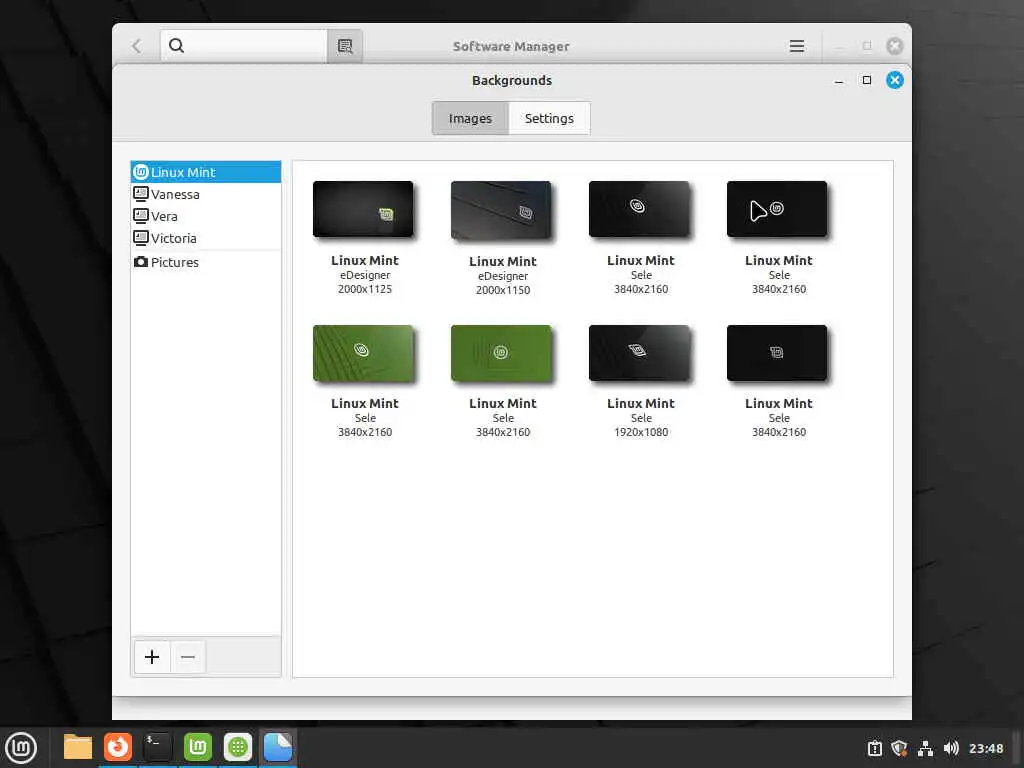Open the volume control tray icon
The image size is (1024, 768).
point(951,748)
